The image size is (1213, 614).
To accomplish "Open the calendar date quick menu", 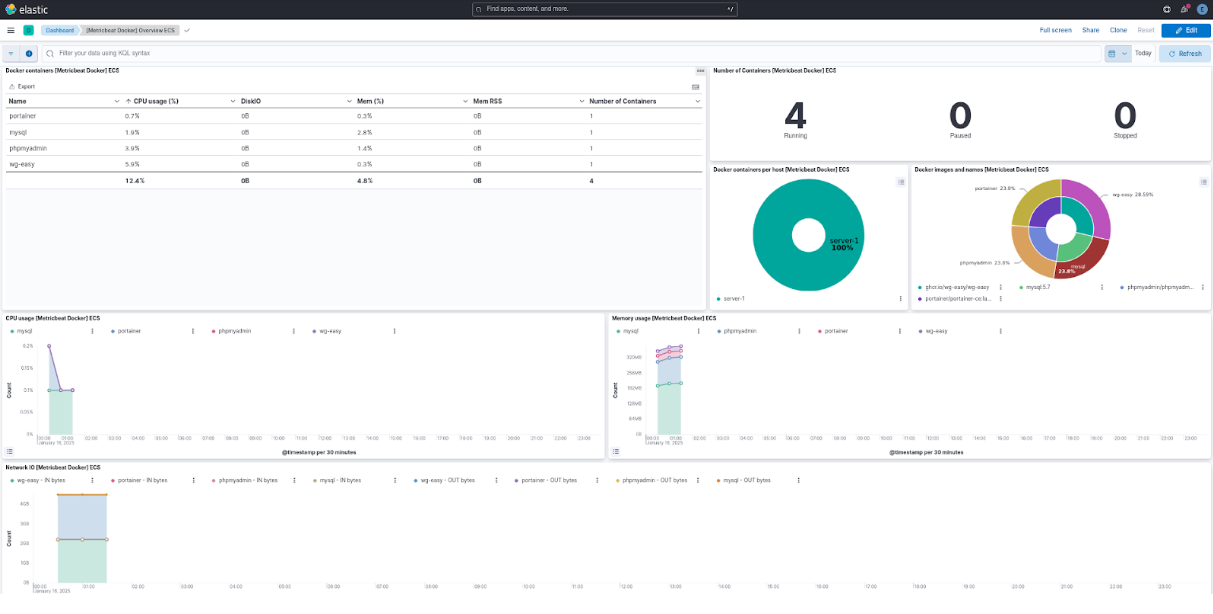I will (1116, 53).
